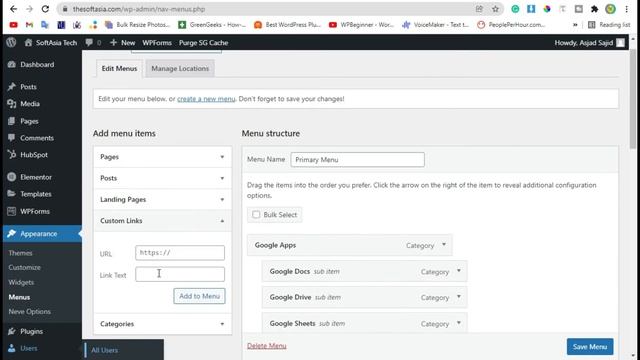This screenshot has height=360, width=640.
Task: Expand Google Apps menu item settings
Action: click(x=444, y=245)
